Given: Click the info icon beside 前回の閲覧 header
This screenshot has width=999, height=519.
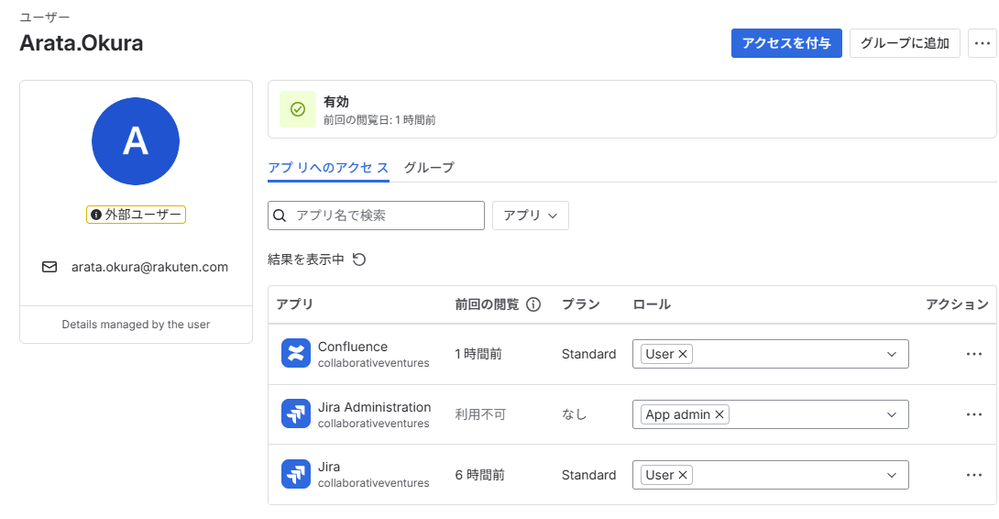Looking at the screenshot, I should (x=533, y=304).
